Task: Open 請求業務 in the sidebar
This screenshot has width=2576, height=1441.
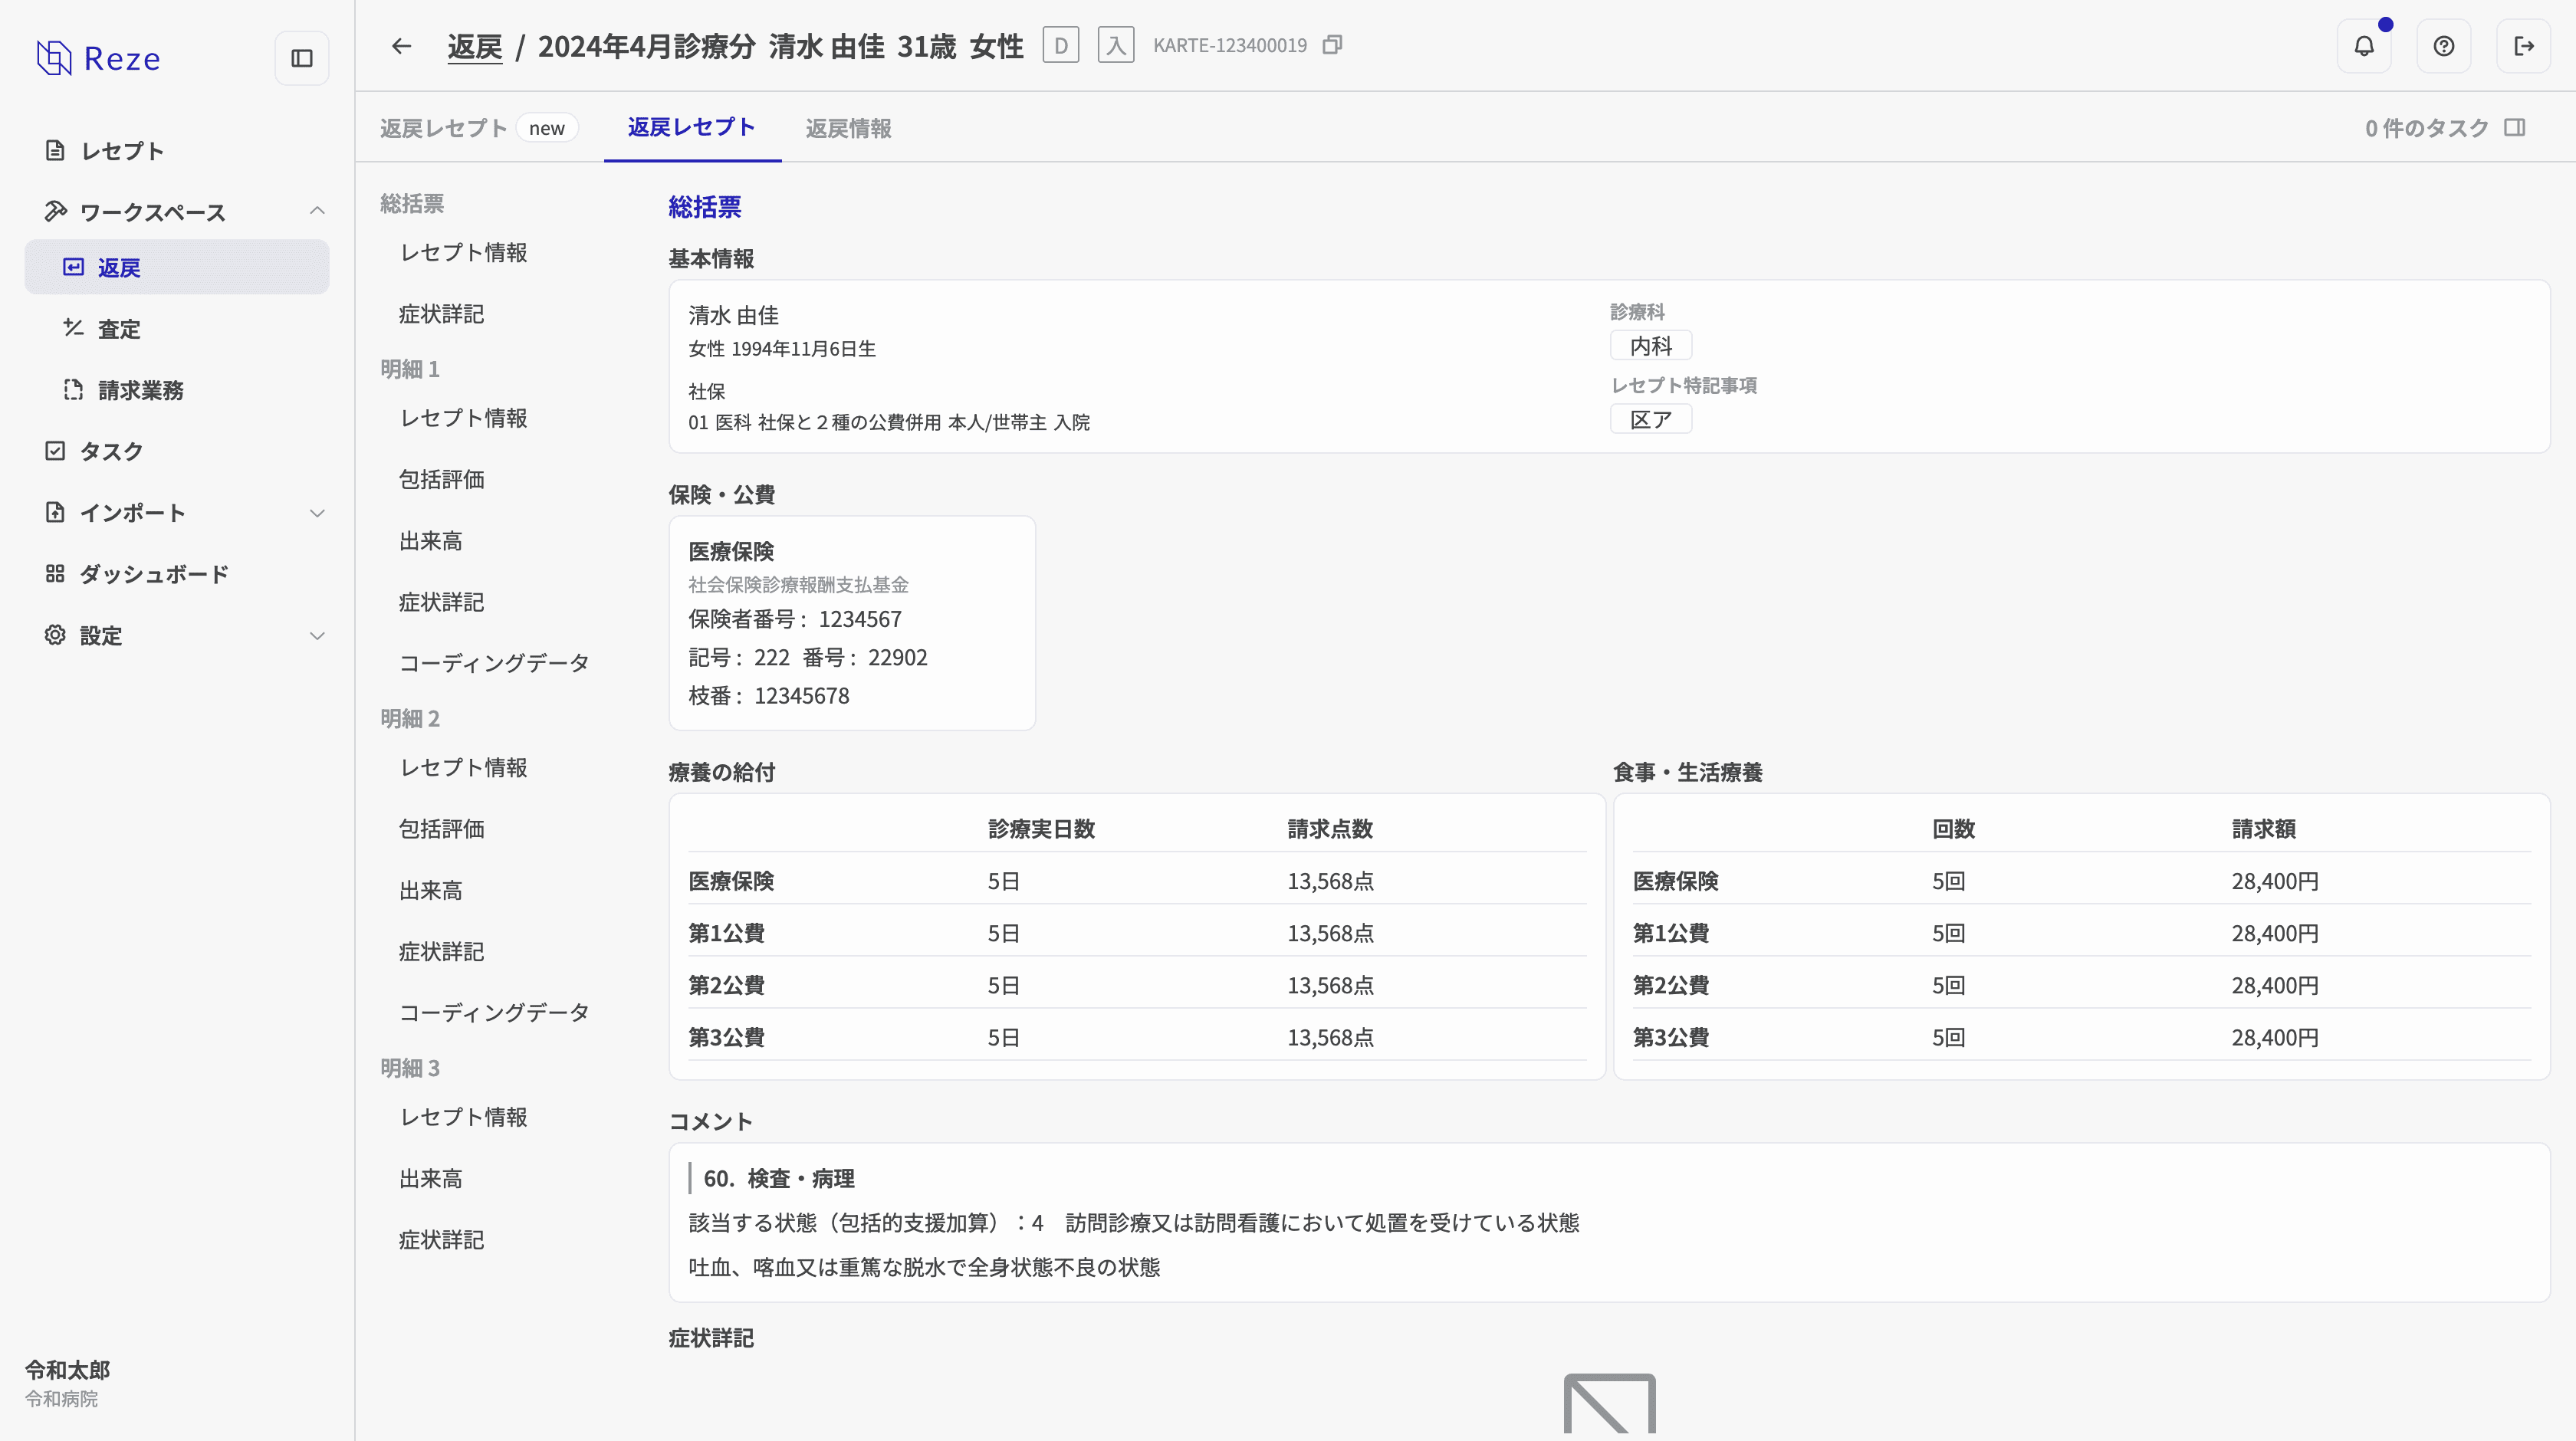Action: point(177,390)
